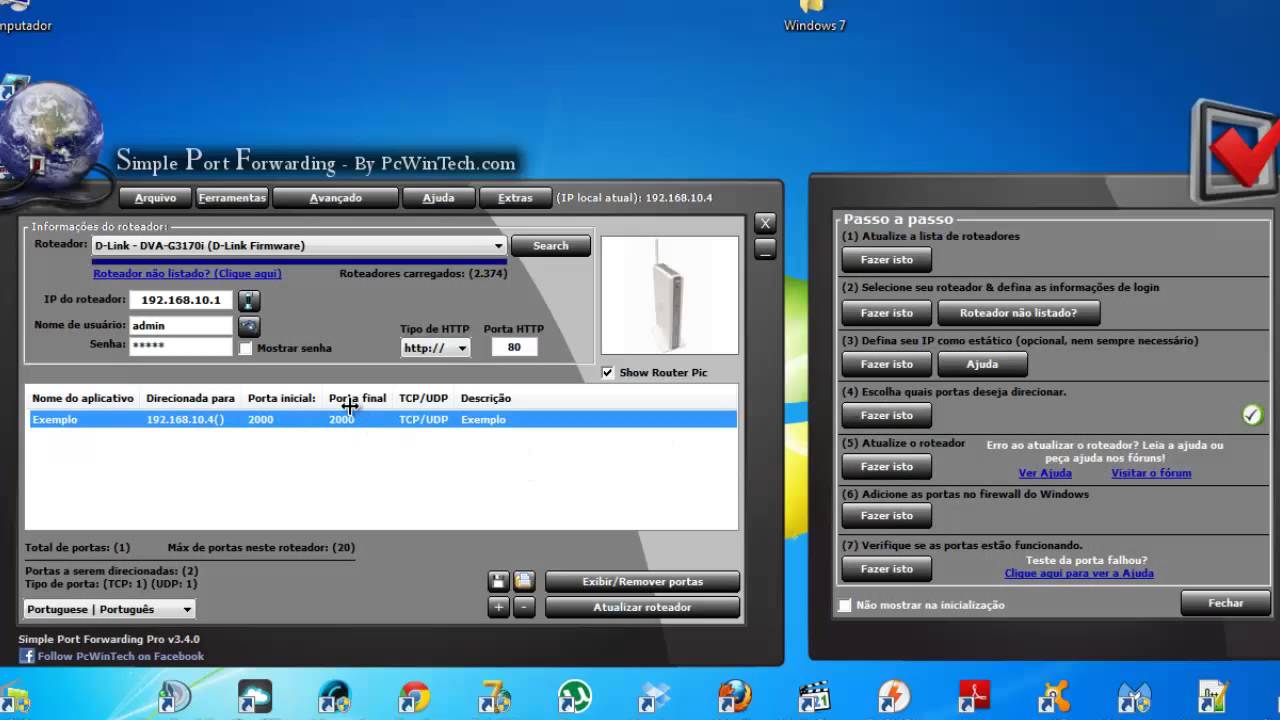Viewport: 1280px width, 720px height.
Task: Click the Nome de usuário input field
Action: click(x=181, y=326)
